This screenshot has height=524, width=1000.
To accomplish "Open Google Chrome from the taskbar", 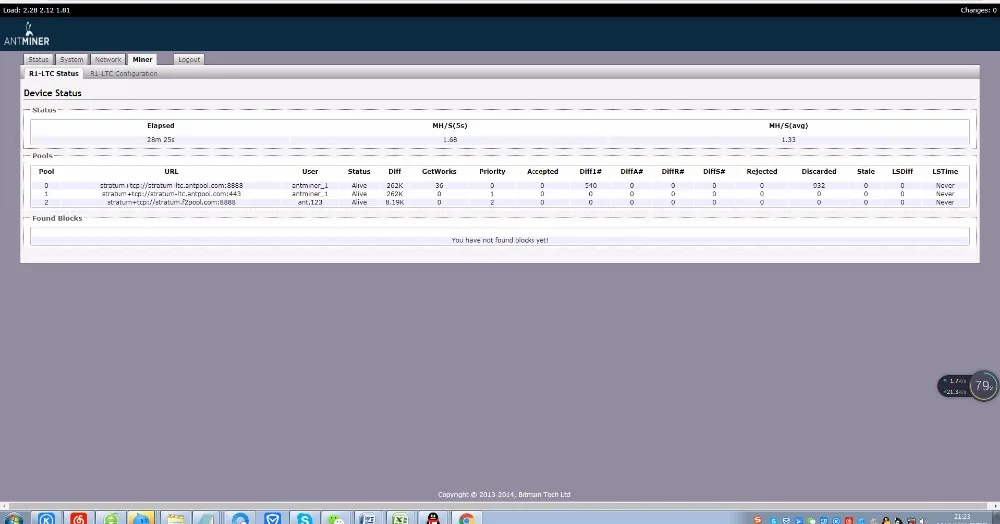I will tap(466, 518).
